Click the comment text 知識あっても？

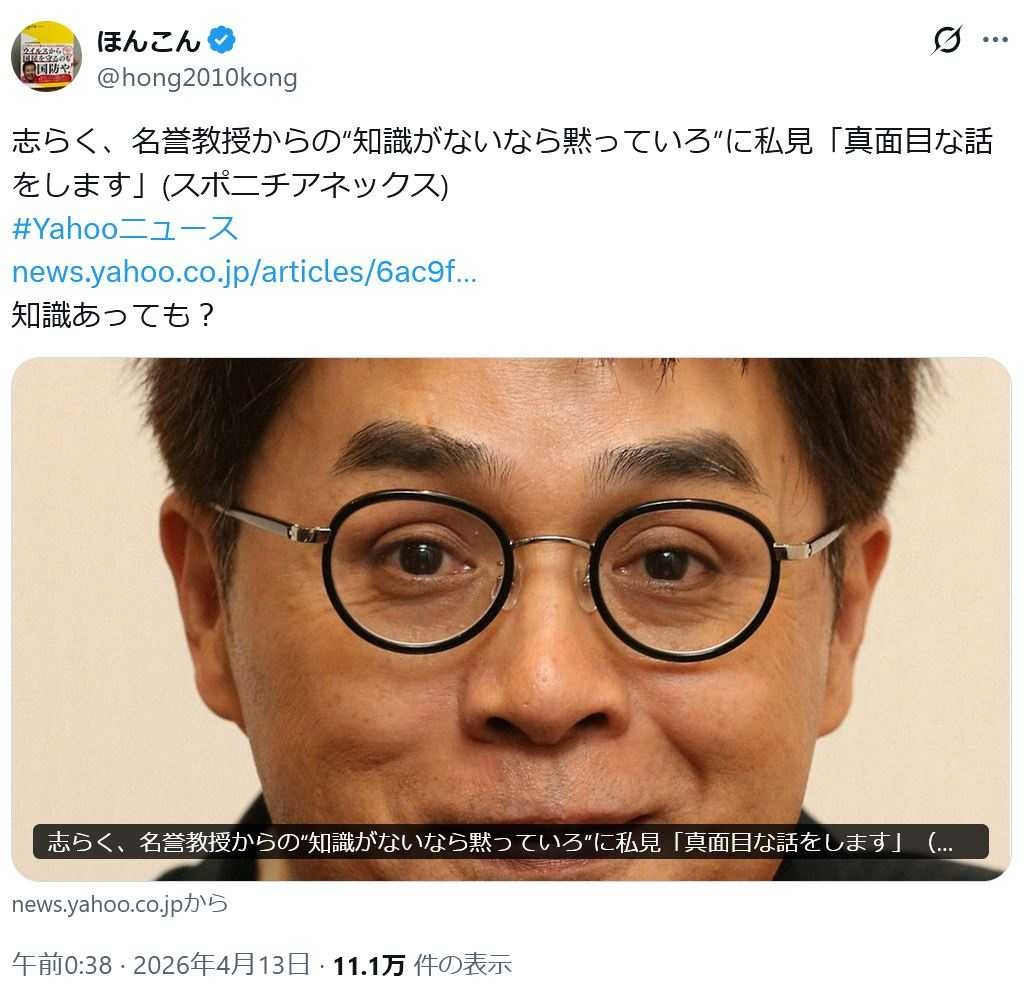point(113,315)
